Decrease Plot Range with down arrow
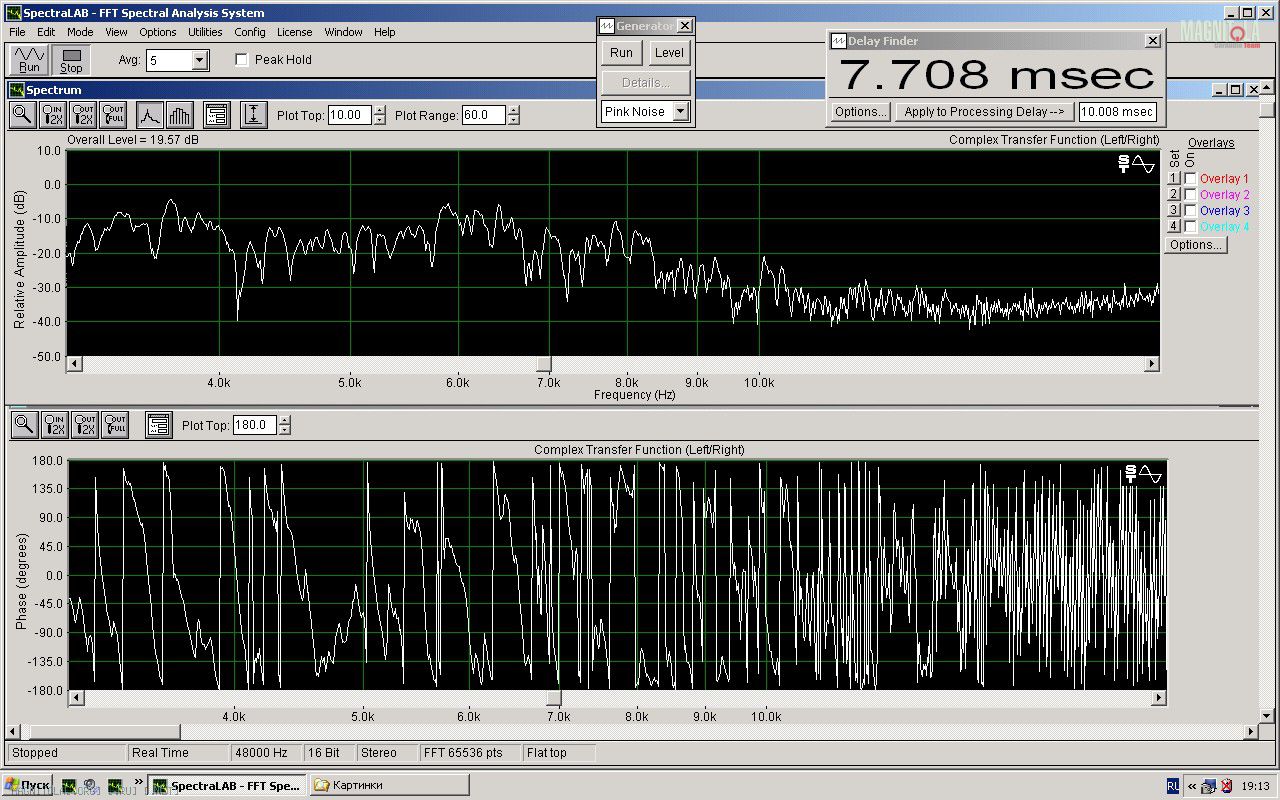1280x800 pixels. (x=513, y=120)
